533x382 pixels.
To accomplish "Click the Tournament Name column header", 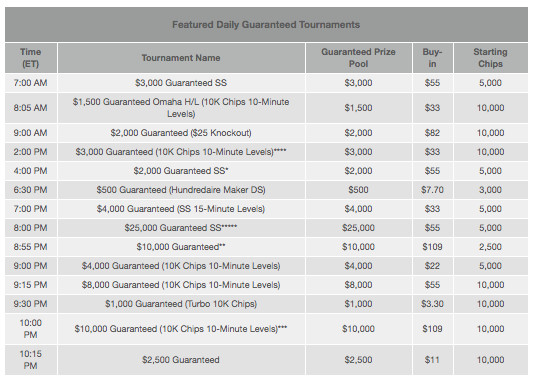I will point(181,58).
